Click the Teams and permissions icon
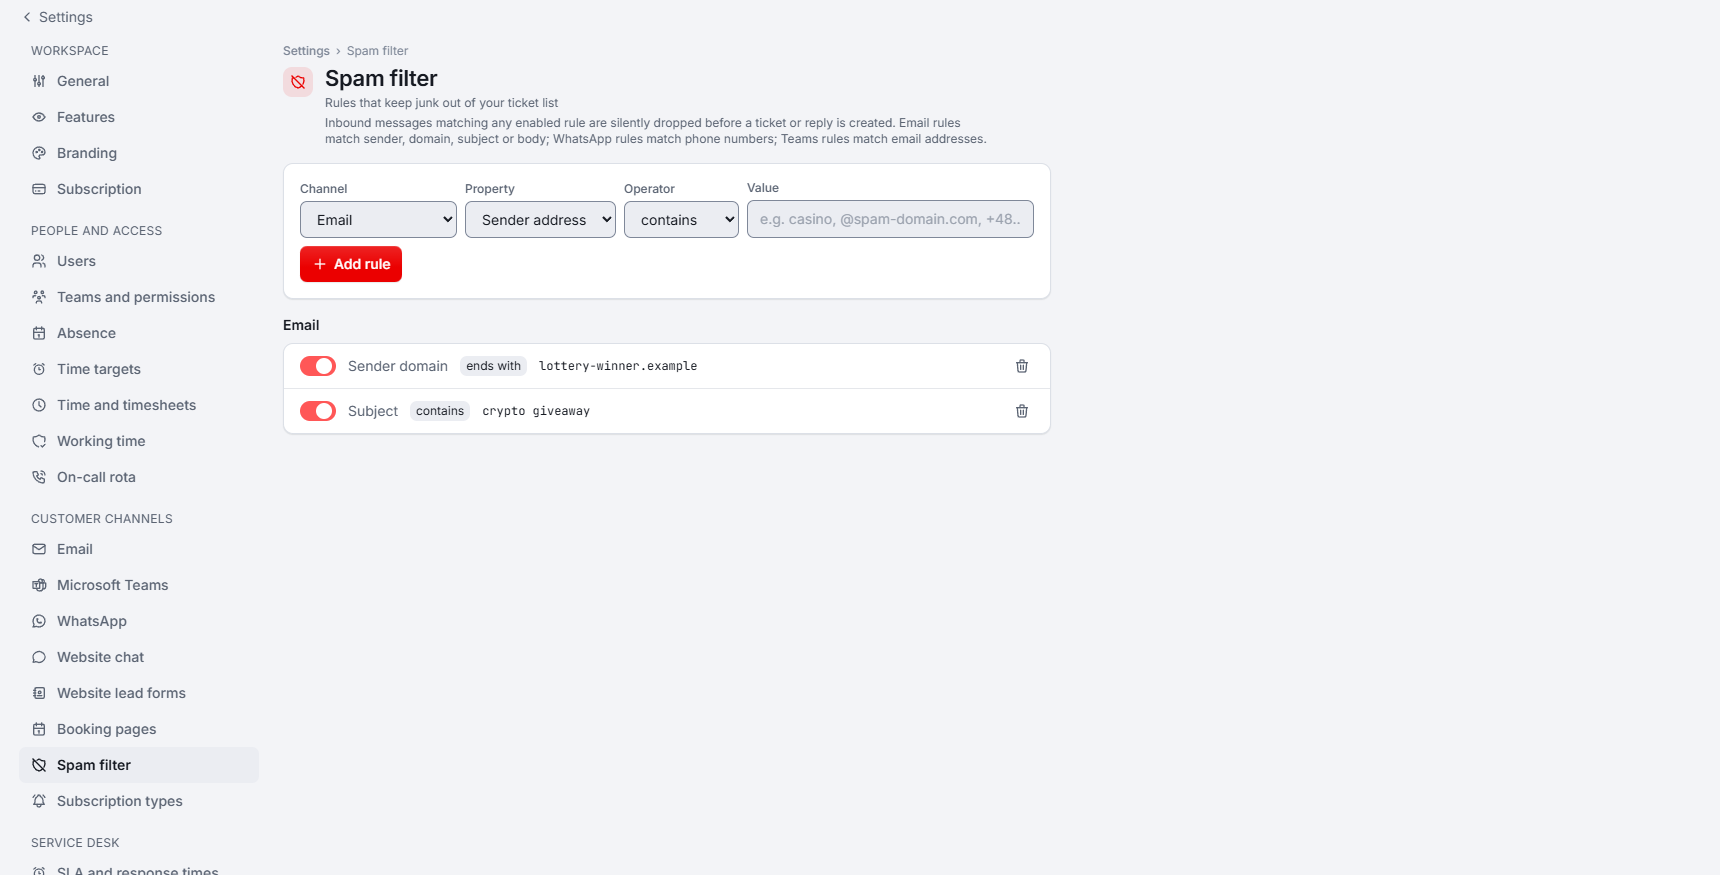 [x=39, y=297]
